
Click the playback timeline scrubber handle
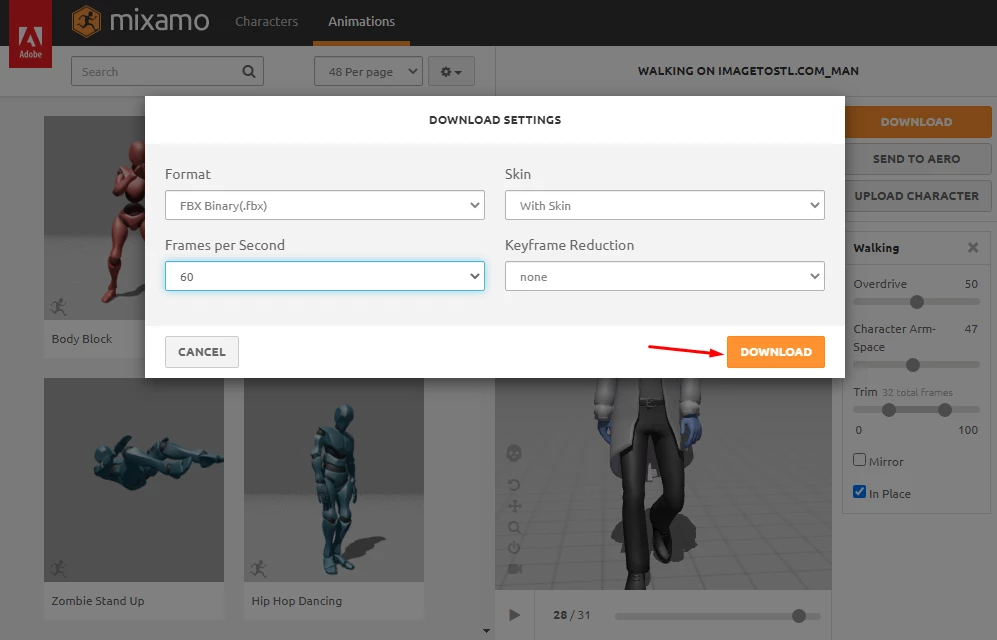799,616
